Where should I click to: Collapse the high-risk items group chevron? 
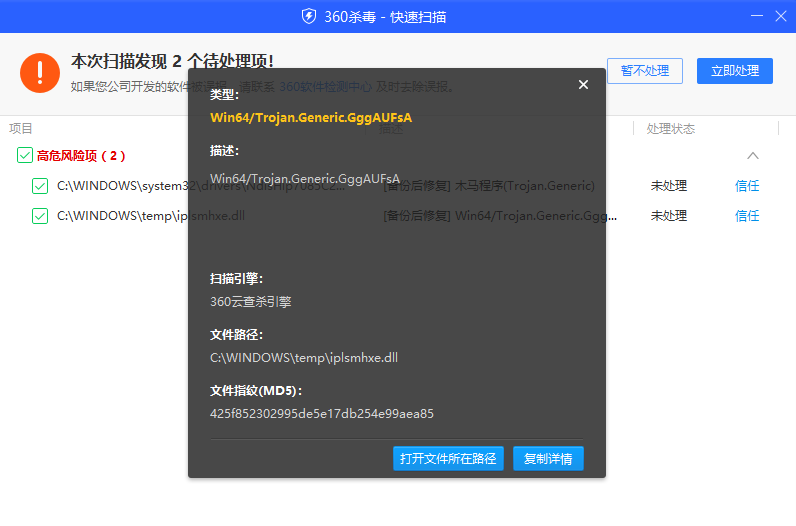tap(753, 155)
